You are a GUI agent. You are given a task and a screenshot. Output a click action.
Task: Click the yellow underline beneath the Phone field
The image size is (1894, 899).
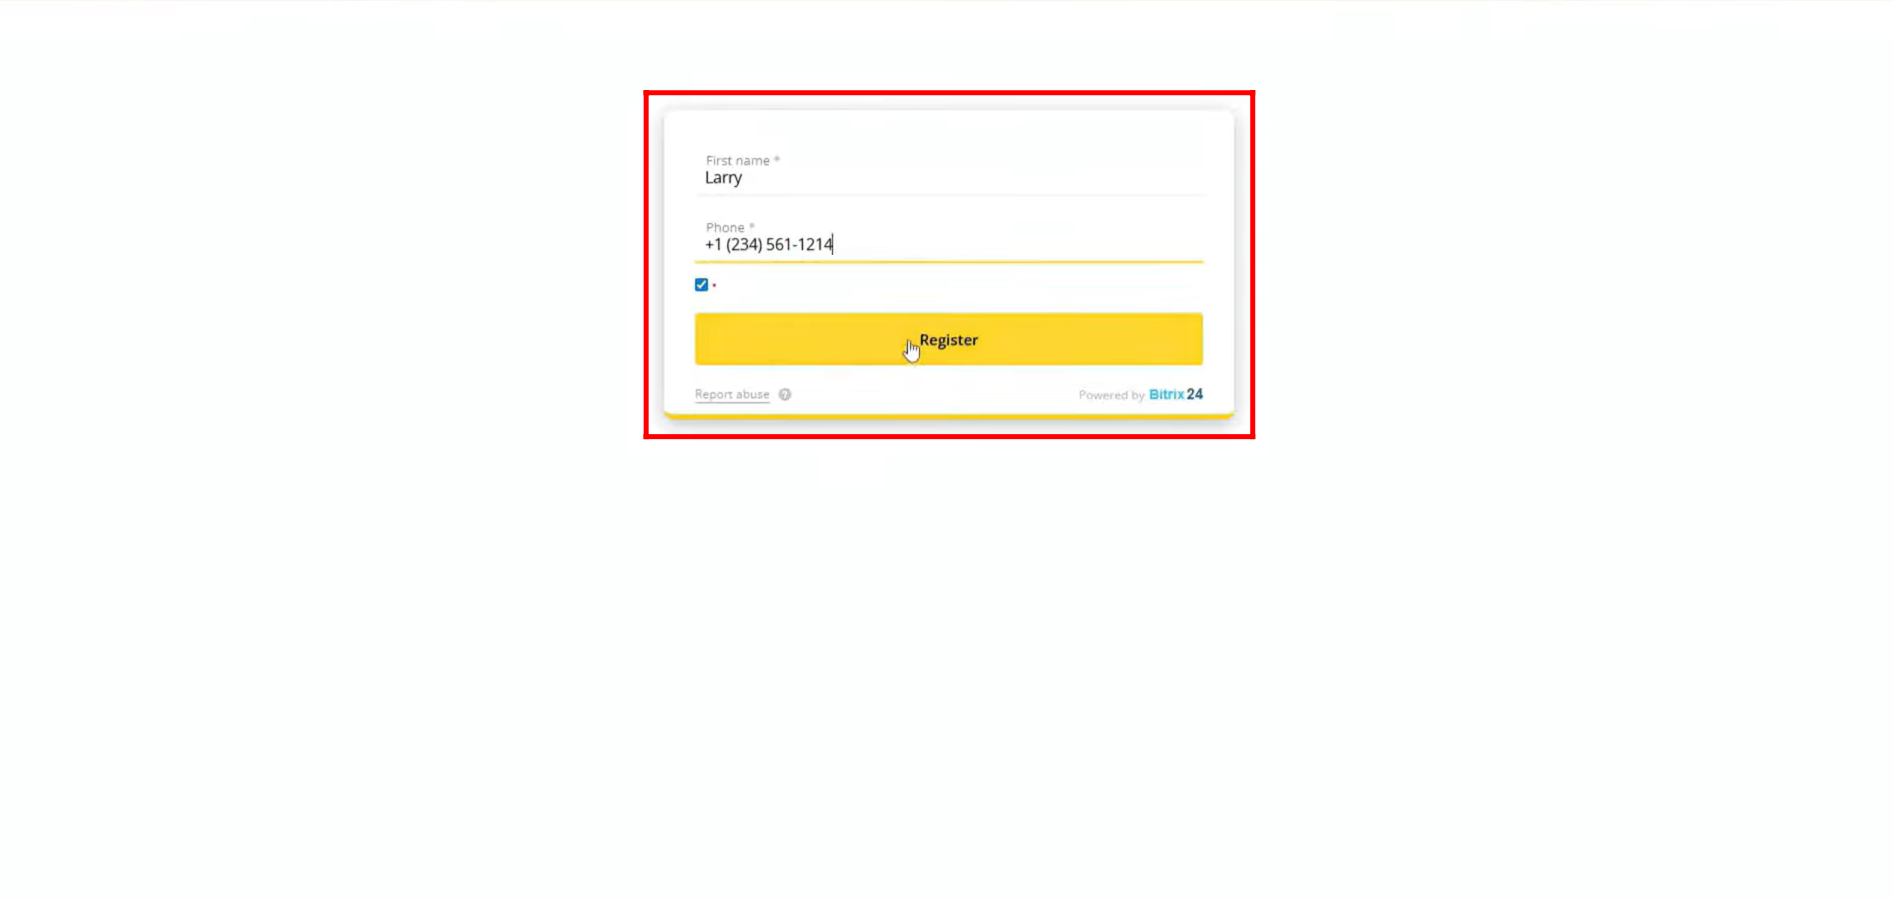(948, 261)
